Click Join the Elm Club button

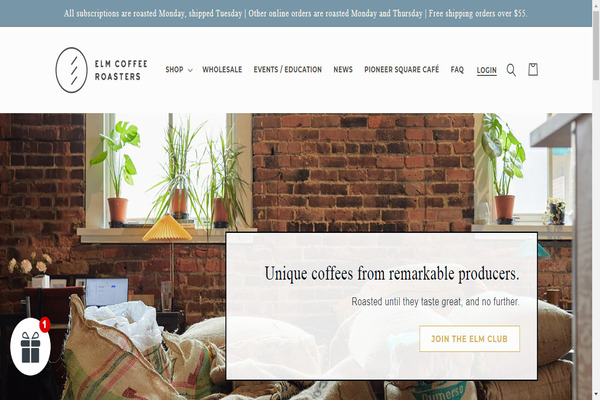470,339
